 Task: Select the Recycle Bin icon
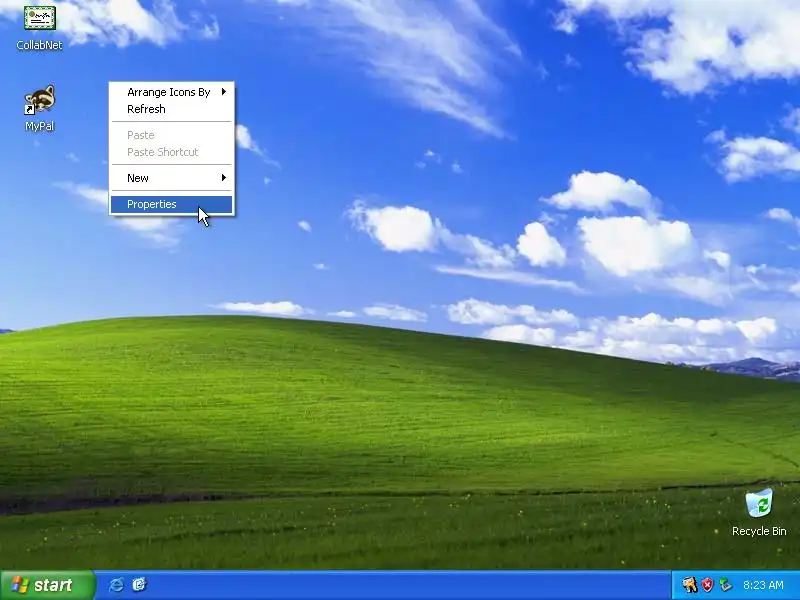point(759,504)
